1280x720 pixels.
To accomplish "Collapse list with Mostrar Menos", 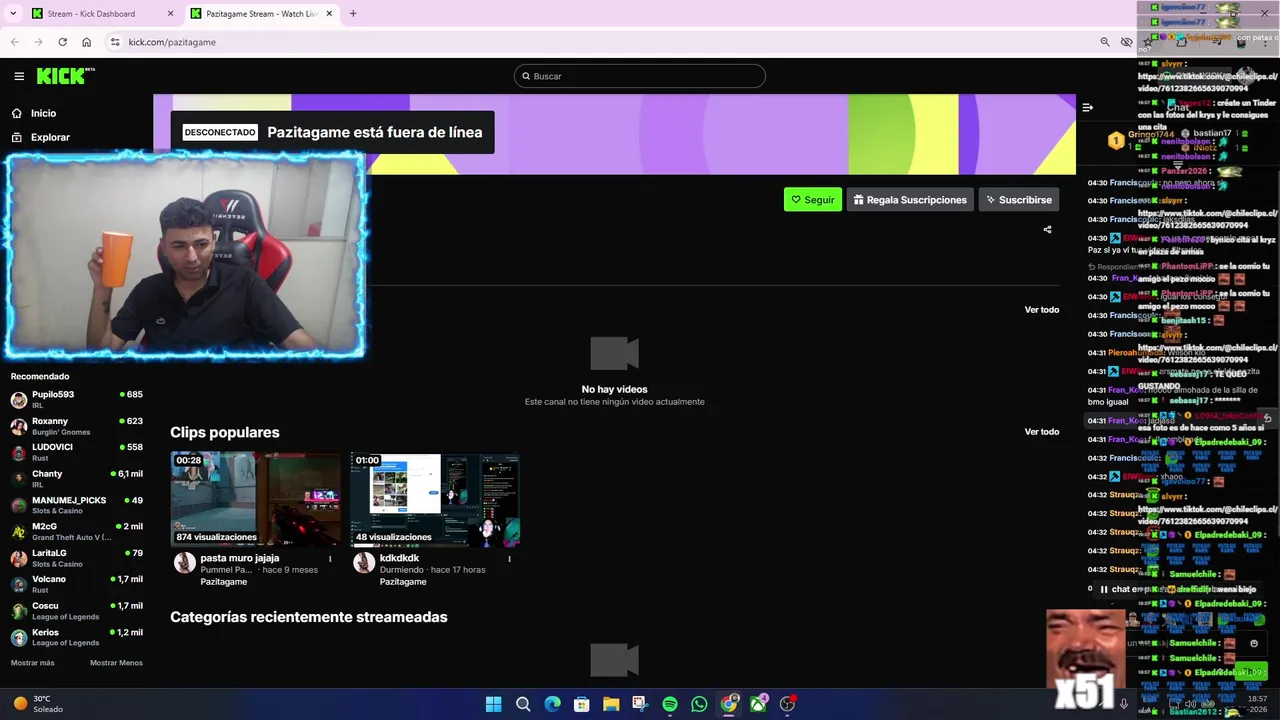I will 116,663.
